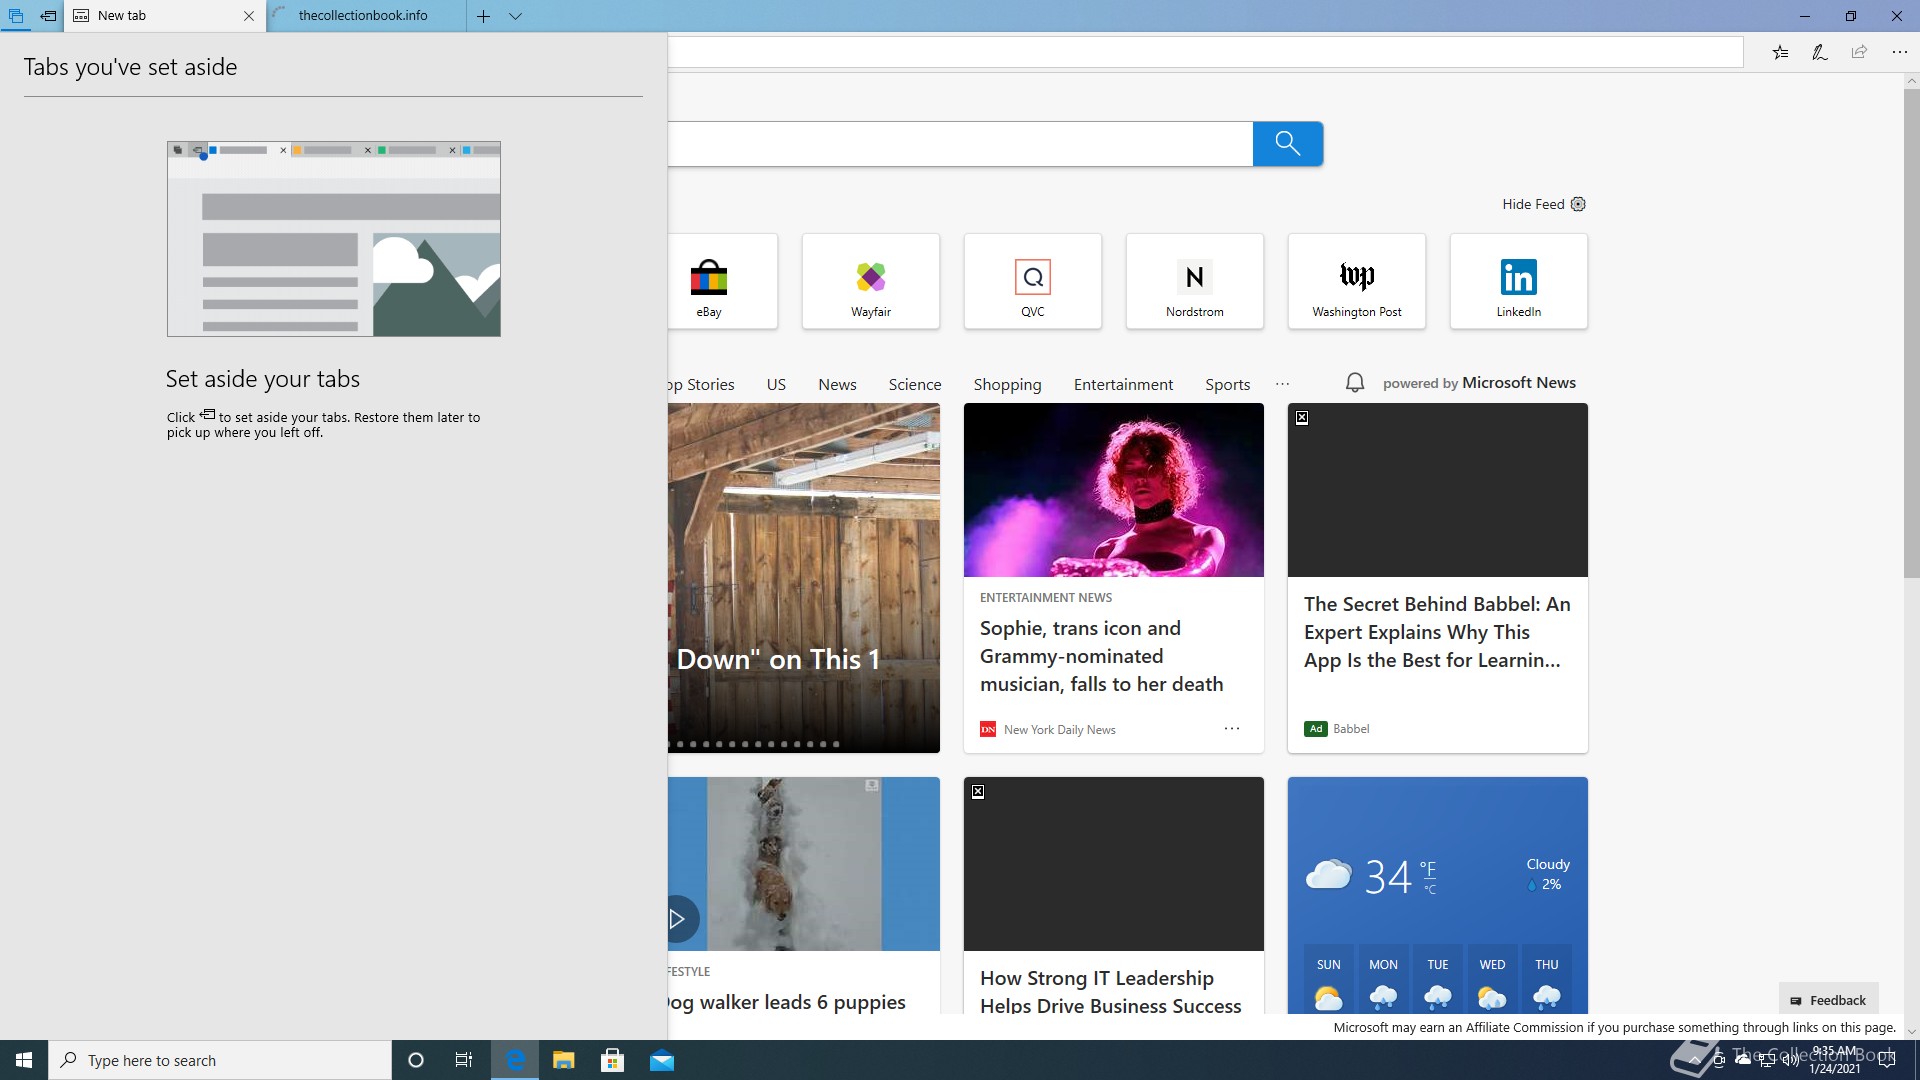Click the taskbar Type here to search box

click(220, 1060)
